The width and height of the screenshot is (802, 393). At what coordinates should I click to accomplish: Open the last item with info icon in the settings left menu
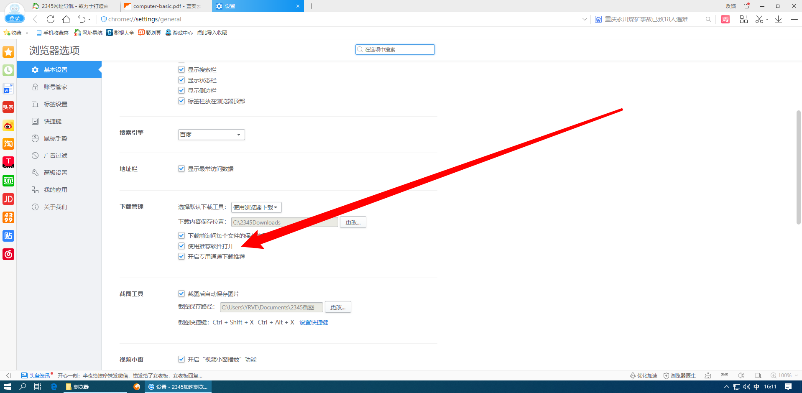tap(59, 207)
